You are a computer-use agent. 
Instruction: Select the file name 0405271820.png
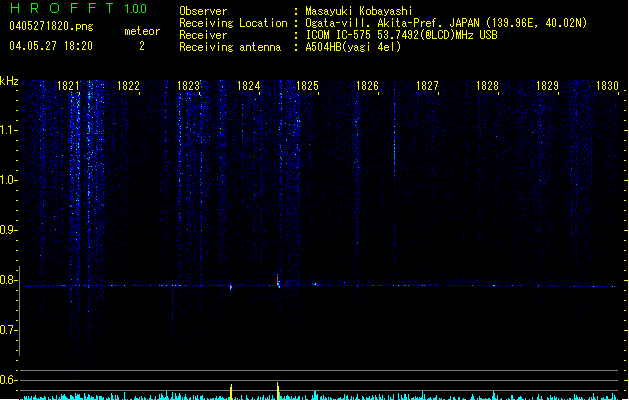(51, 27)
